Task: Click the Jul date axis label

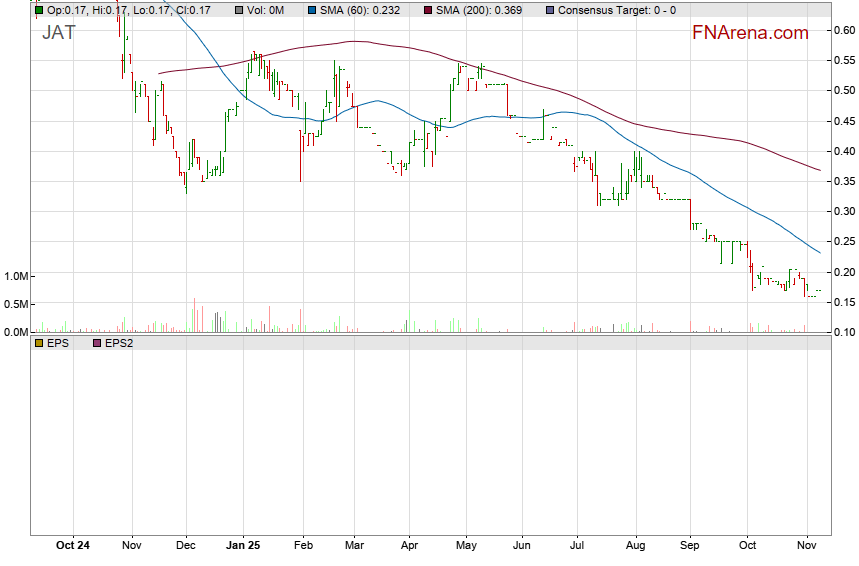Action: (x=576, y=546)
